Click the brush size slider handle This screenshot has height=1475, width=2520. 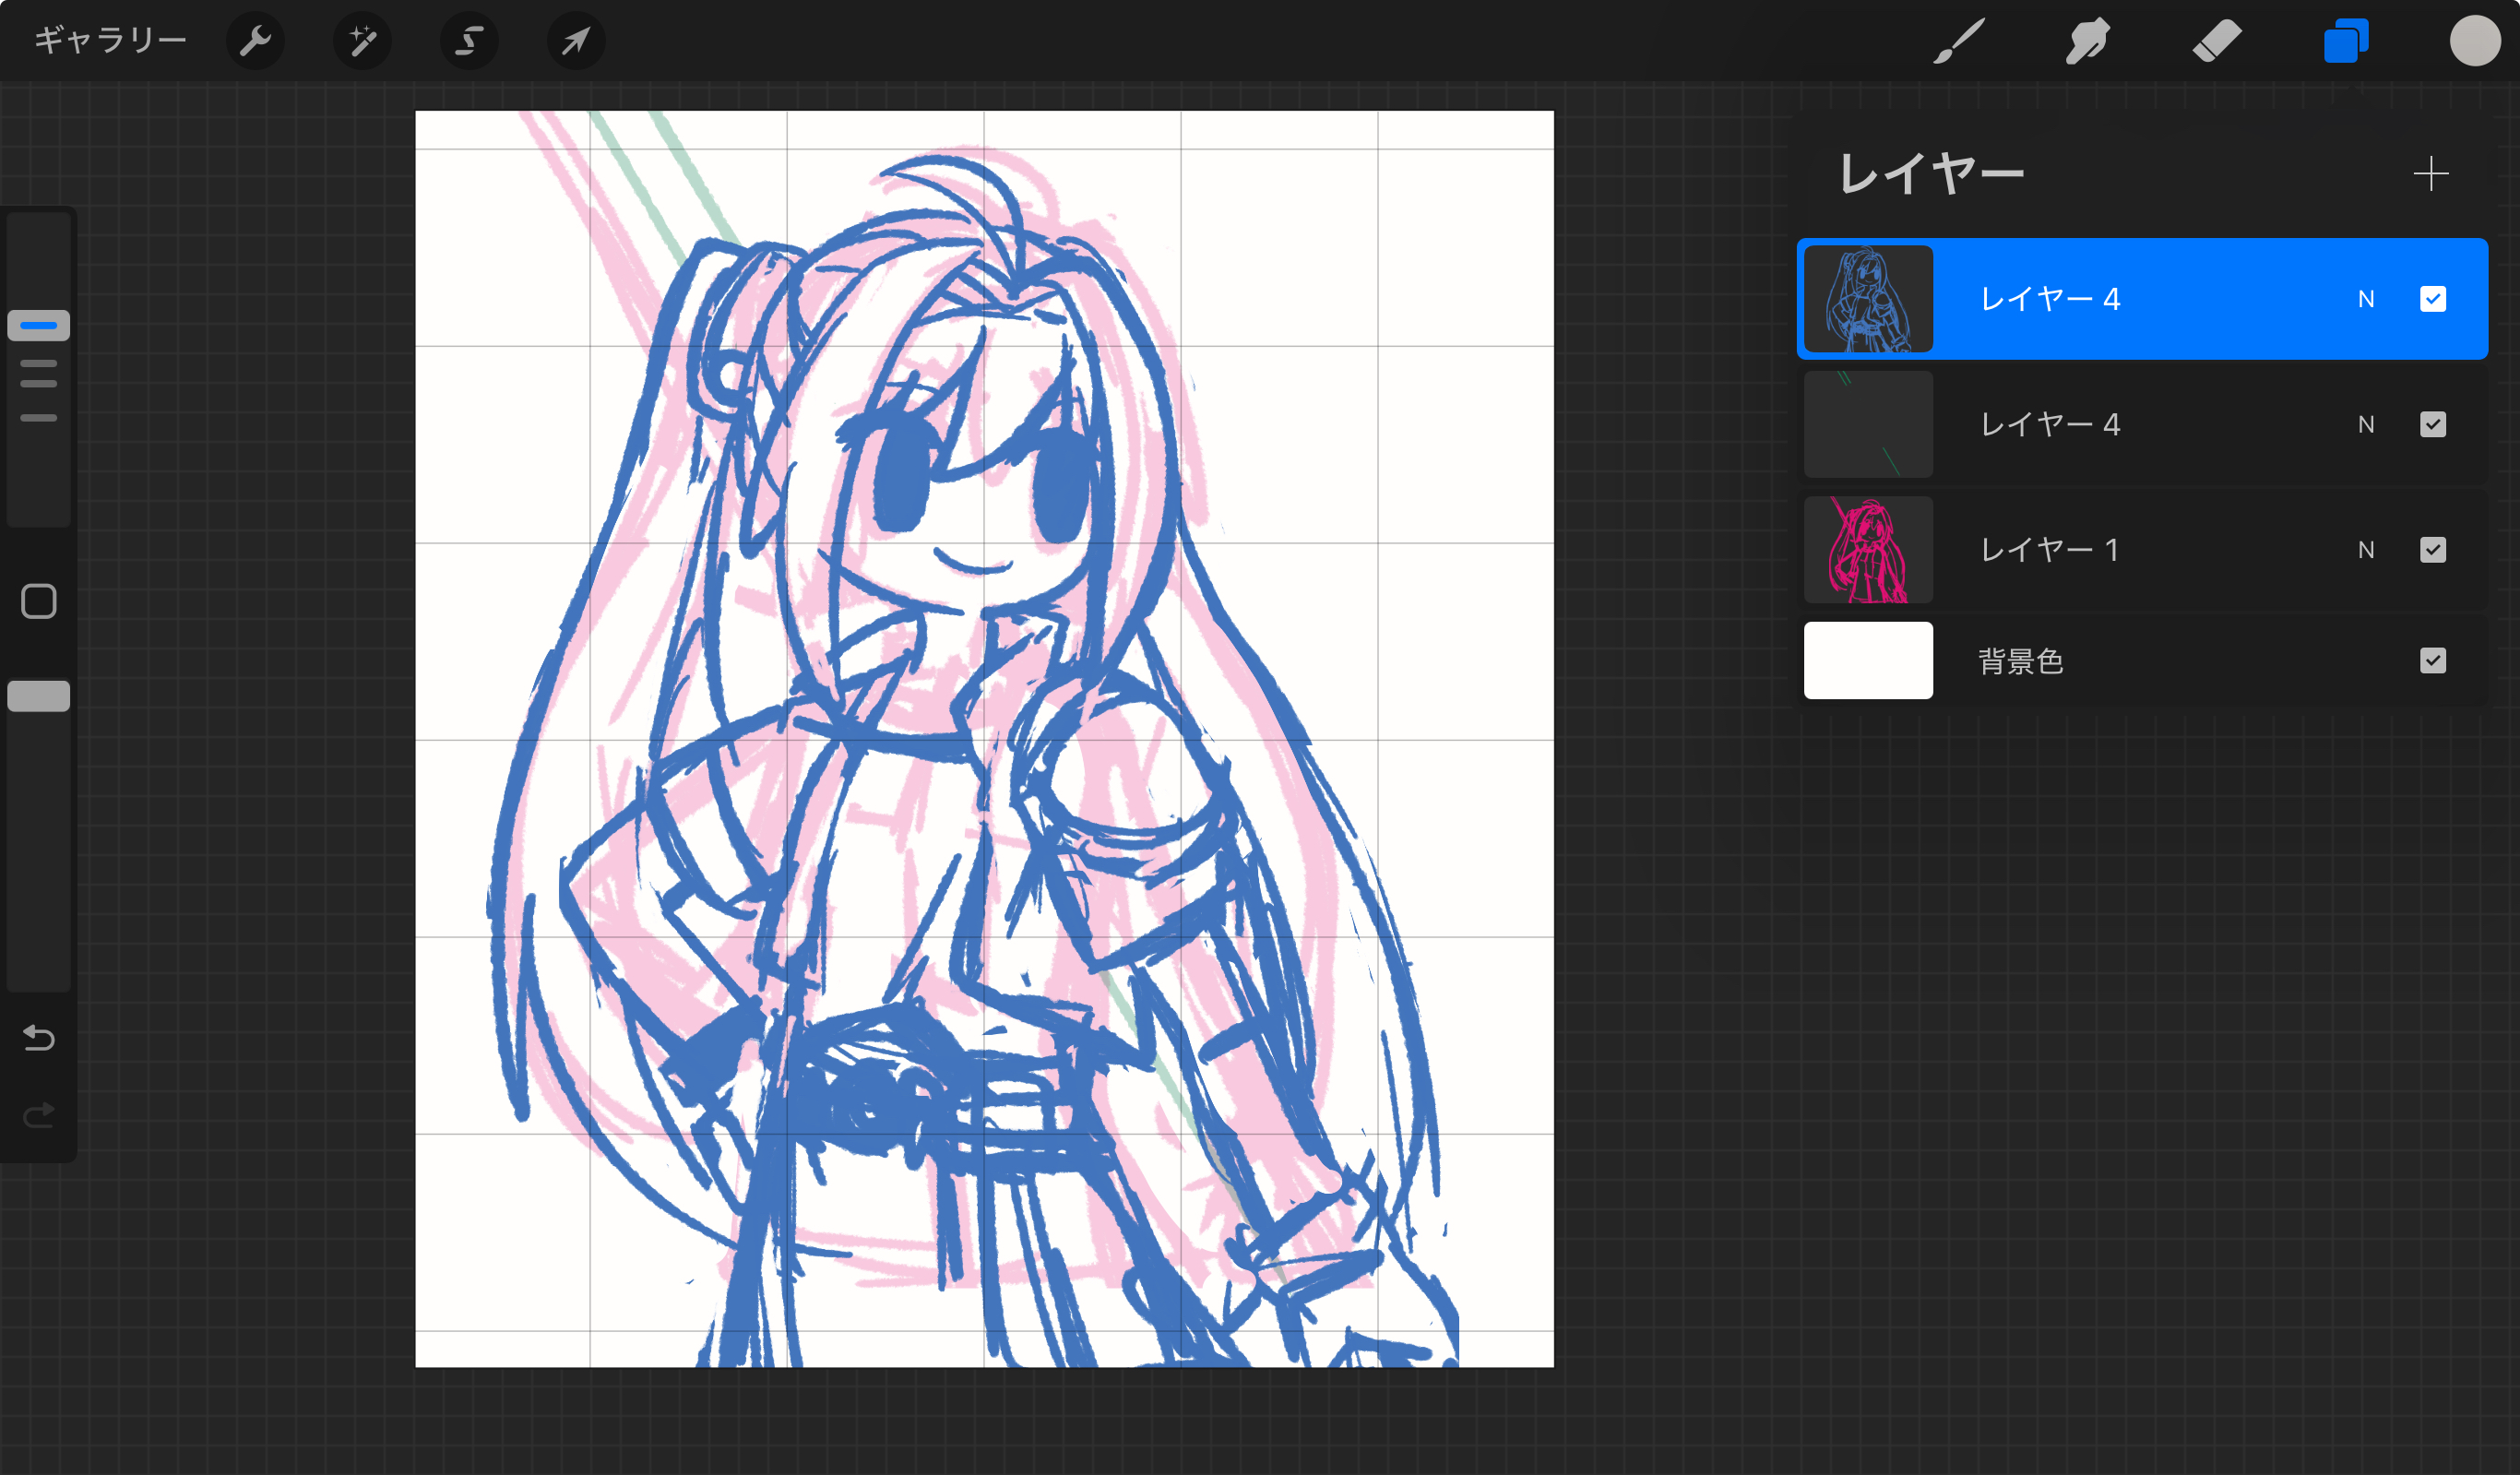[x=39, y=325]
